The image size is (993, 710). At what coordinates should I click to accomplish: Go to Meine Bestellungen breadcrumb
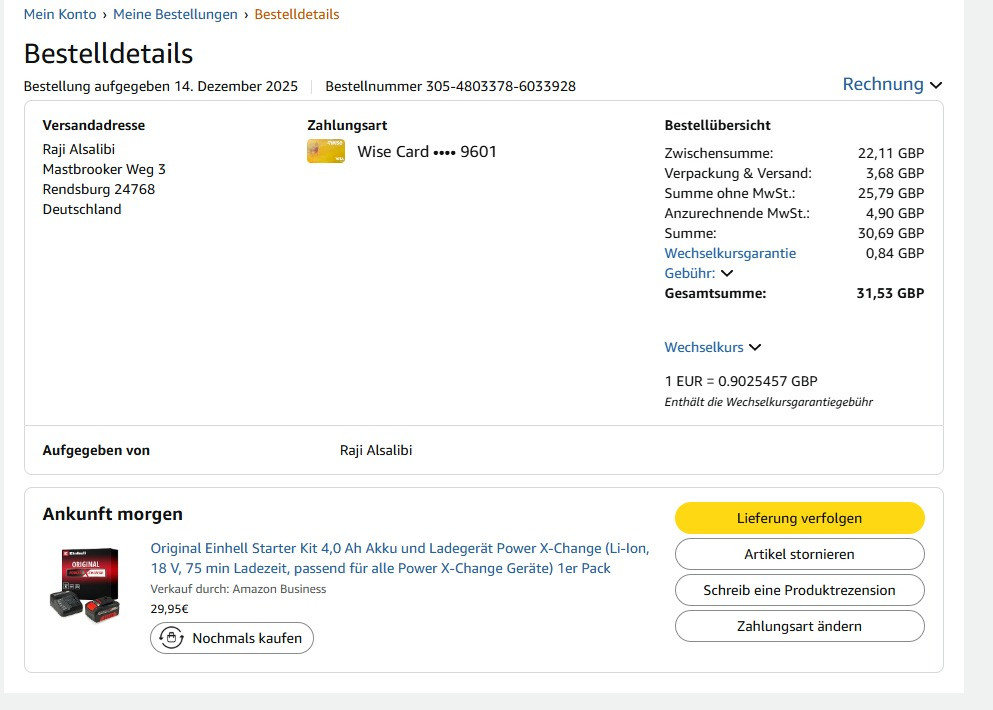tap(175, 14)
